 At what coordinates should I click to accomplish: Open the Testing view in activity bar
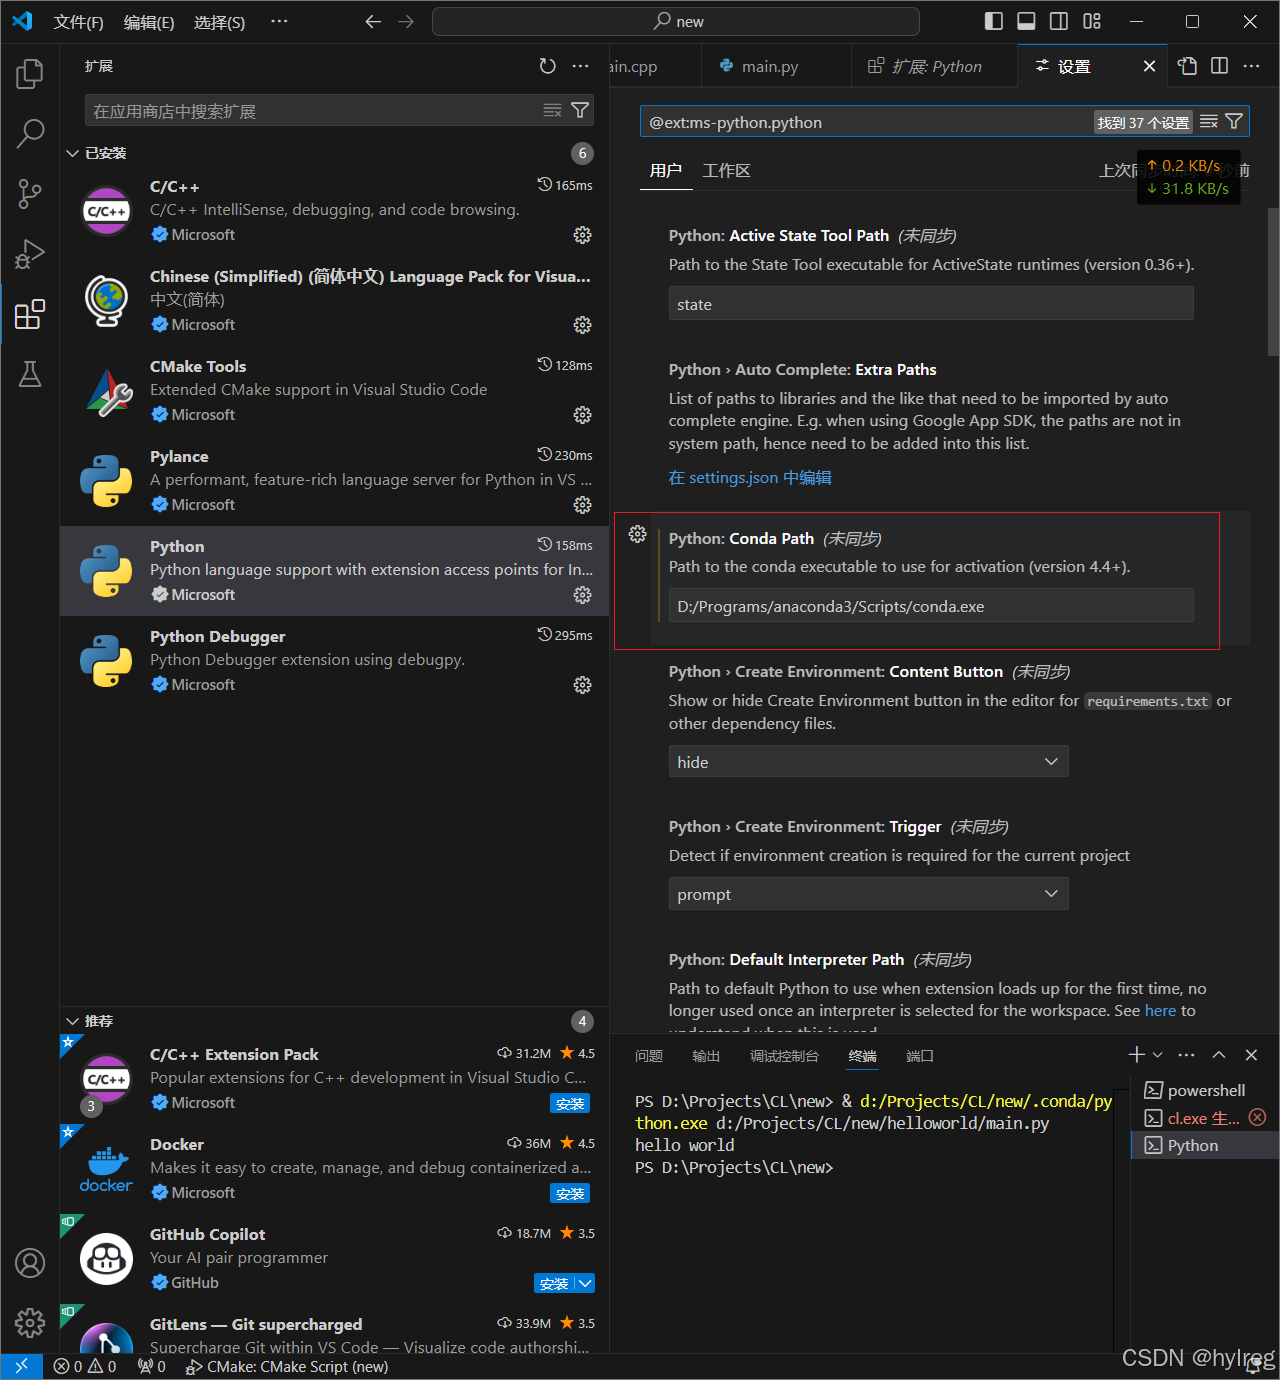point(29,373)
